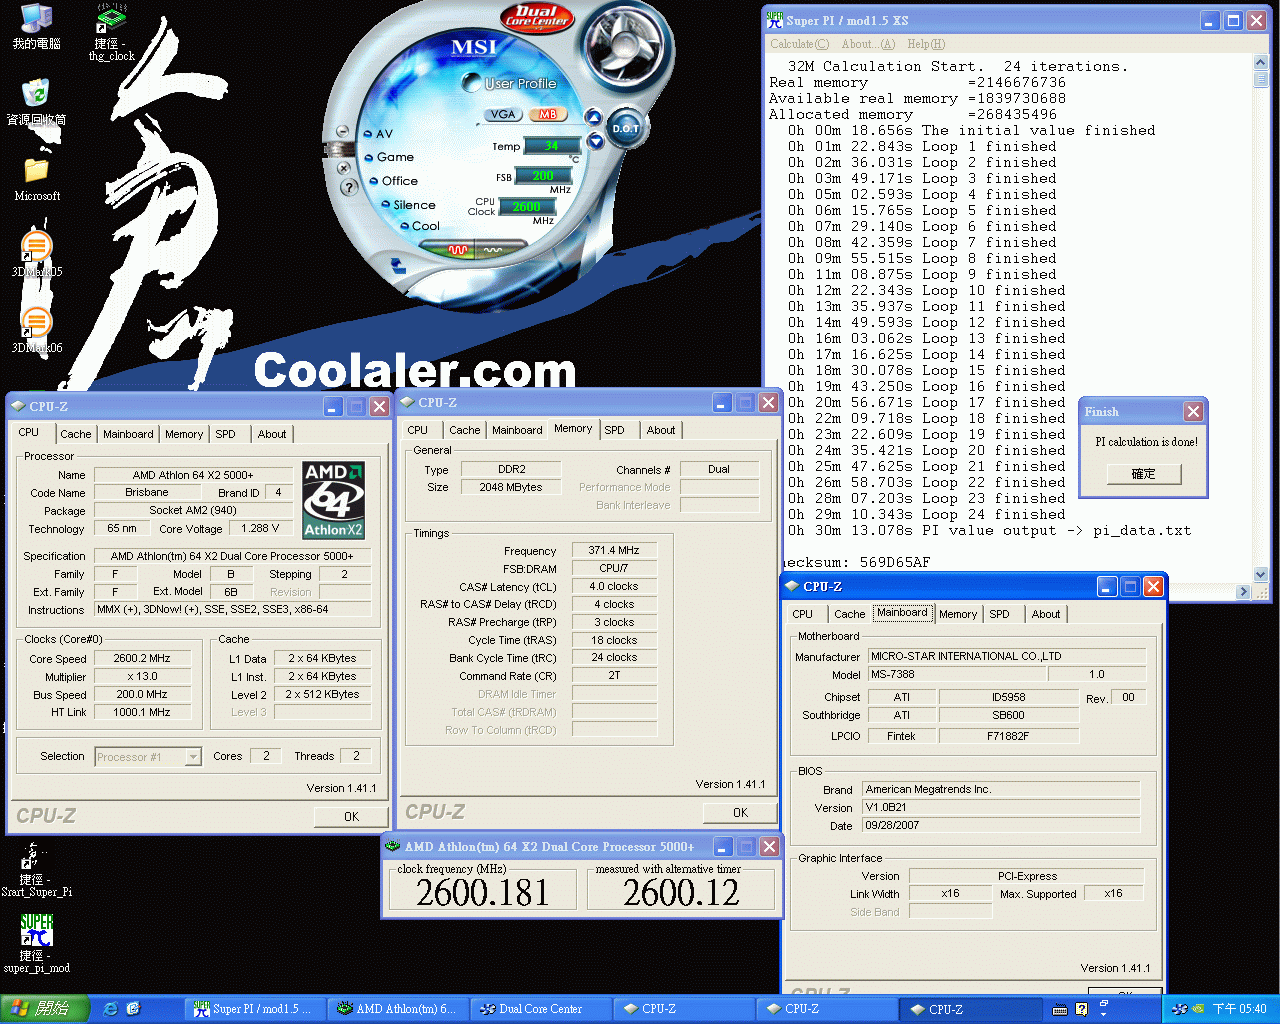Click the AMD Athlon X2 logo in CPU-Z
Image resolution: width=1280 pixels, height=1024 pixels.
(x=334, y=499)
